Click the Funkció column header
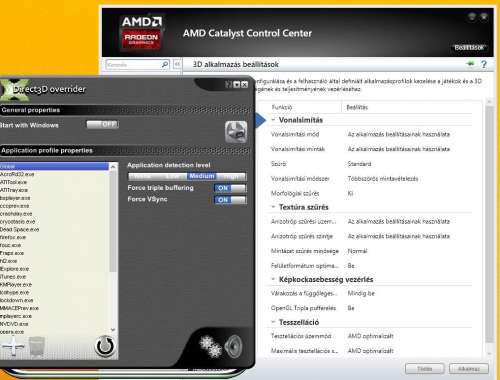Viewport: 500px width, 380px height. pyautogui.click(x=282, y=107)
